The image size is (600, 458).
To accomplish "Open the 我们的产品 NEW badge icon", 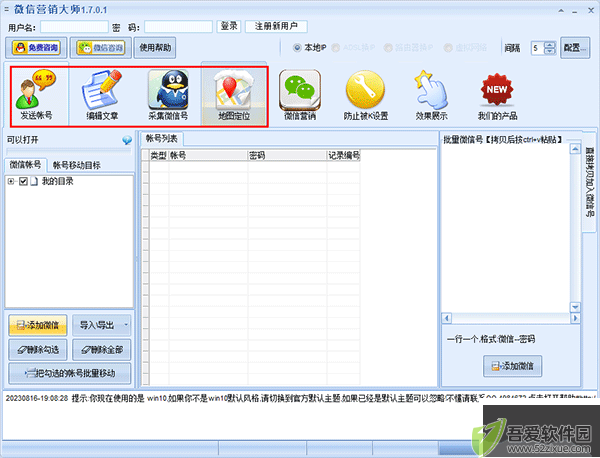I will pyautogui.click(x=497, y=96).
